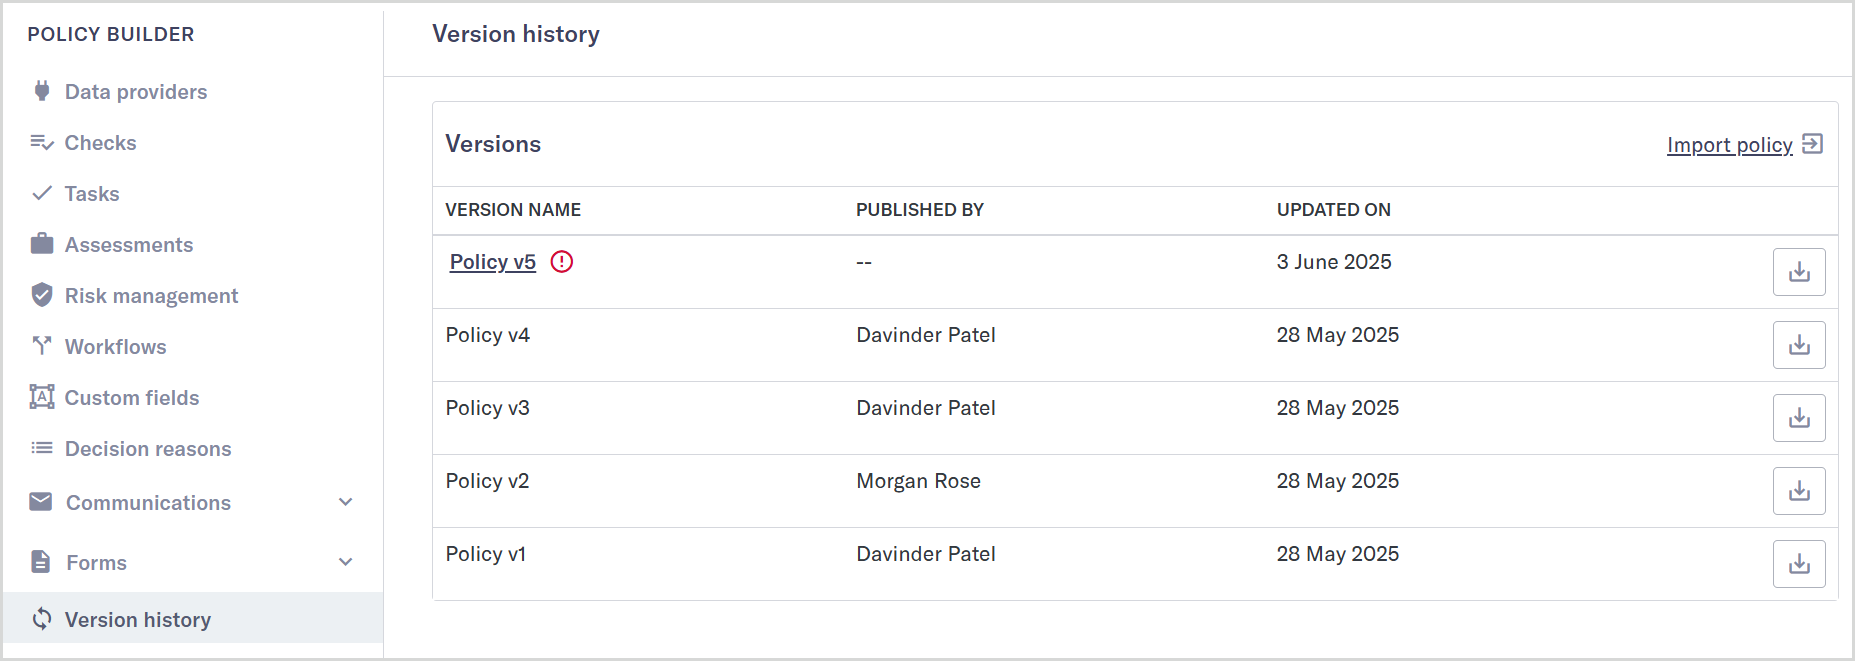
Task: Go to Tasks in Policy Builder
Action: click(92, 194)
